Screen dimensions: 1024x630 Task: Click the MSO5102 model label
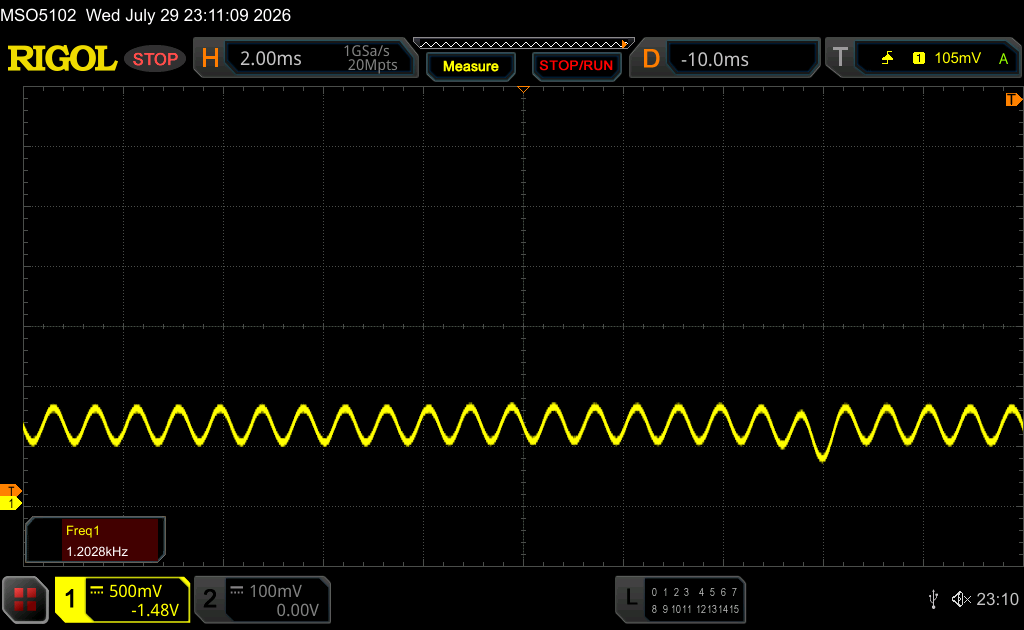coord(39,15)
